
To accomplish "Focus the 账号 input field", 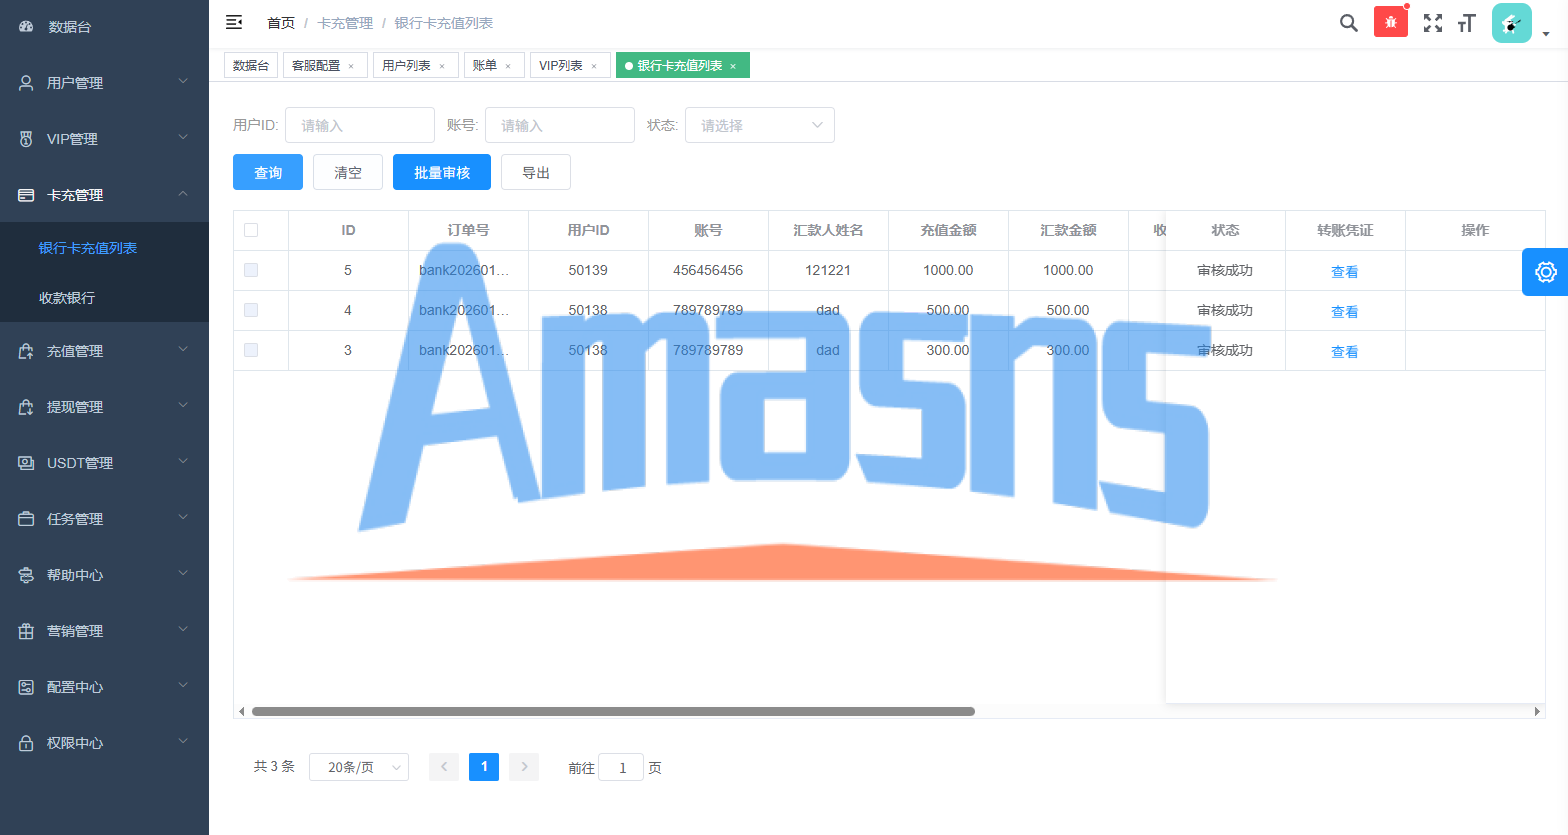I will click(x=560, y=125).
